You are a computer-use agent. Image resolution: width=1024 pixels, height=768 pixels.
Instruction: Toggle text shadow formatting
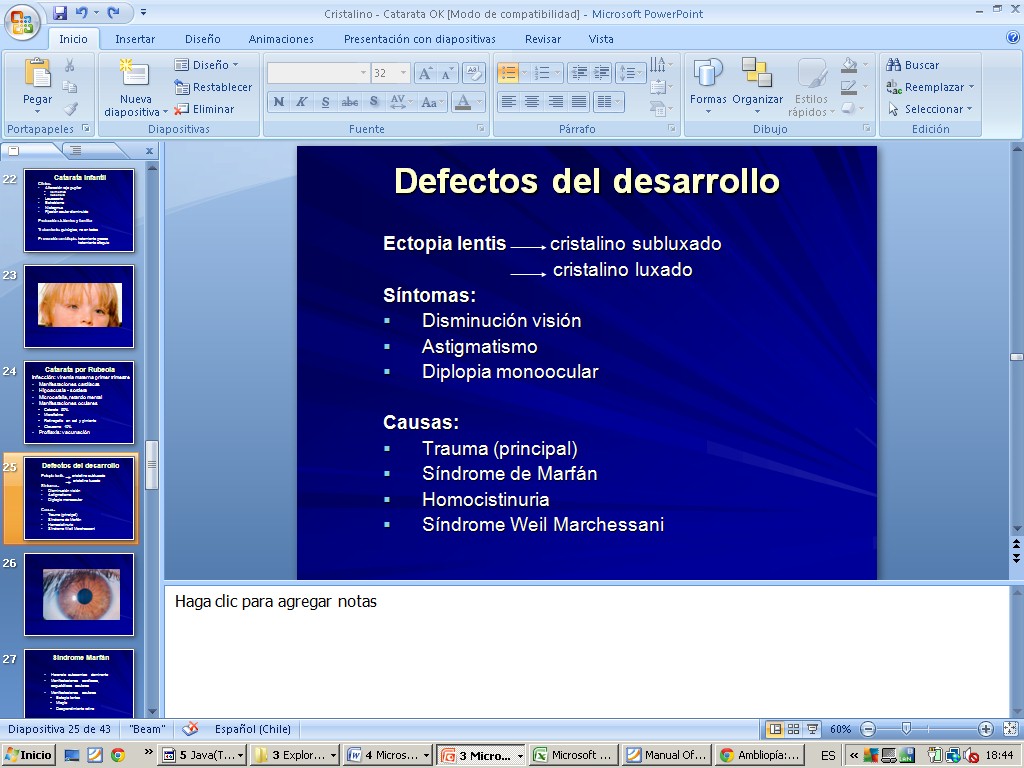tap(373, 102)
